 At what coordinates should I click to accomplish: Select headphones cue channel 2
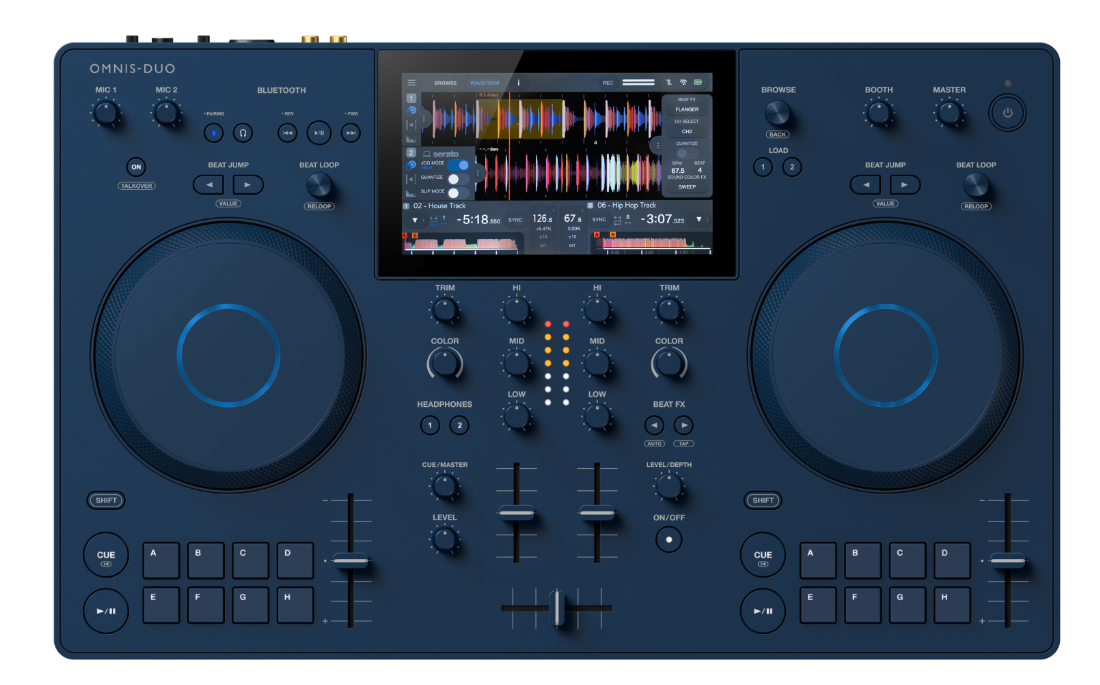coord(460,425)
